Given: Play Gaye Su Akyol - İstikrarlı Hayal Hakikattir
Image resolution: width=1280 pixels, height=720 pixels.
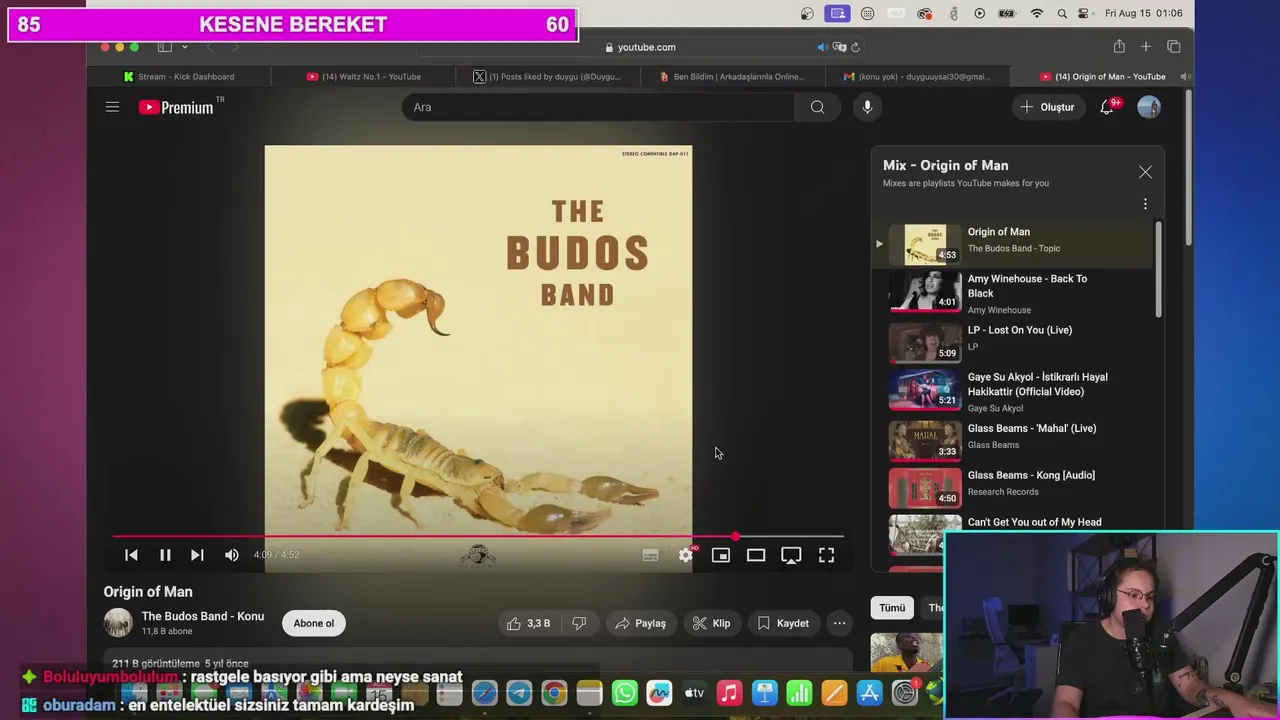Looking at the screenshot, I should point(1013,391).
